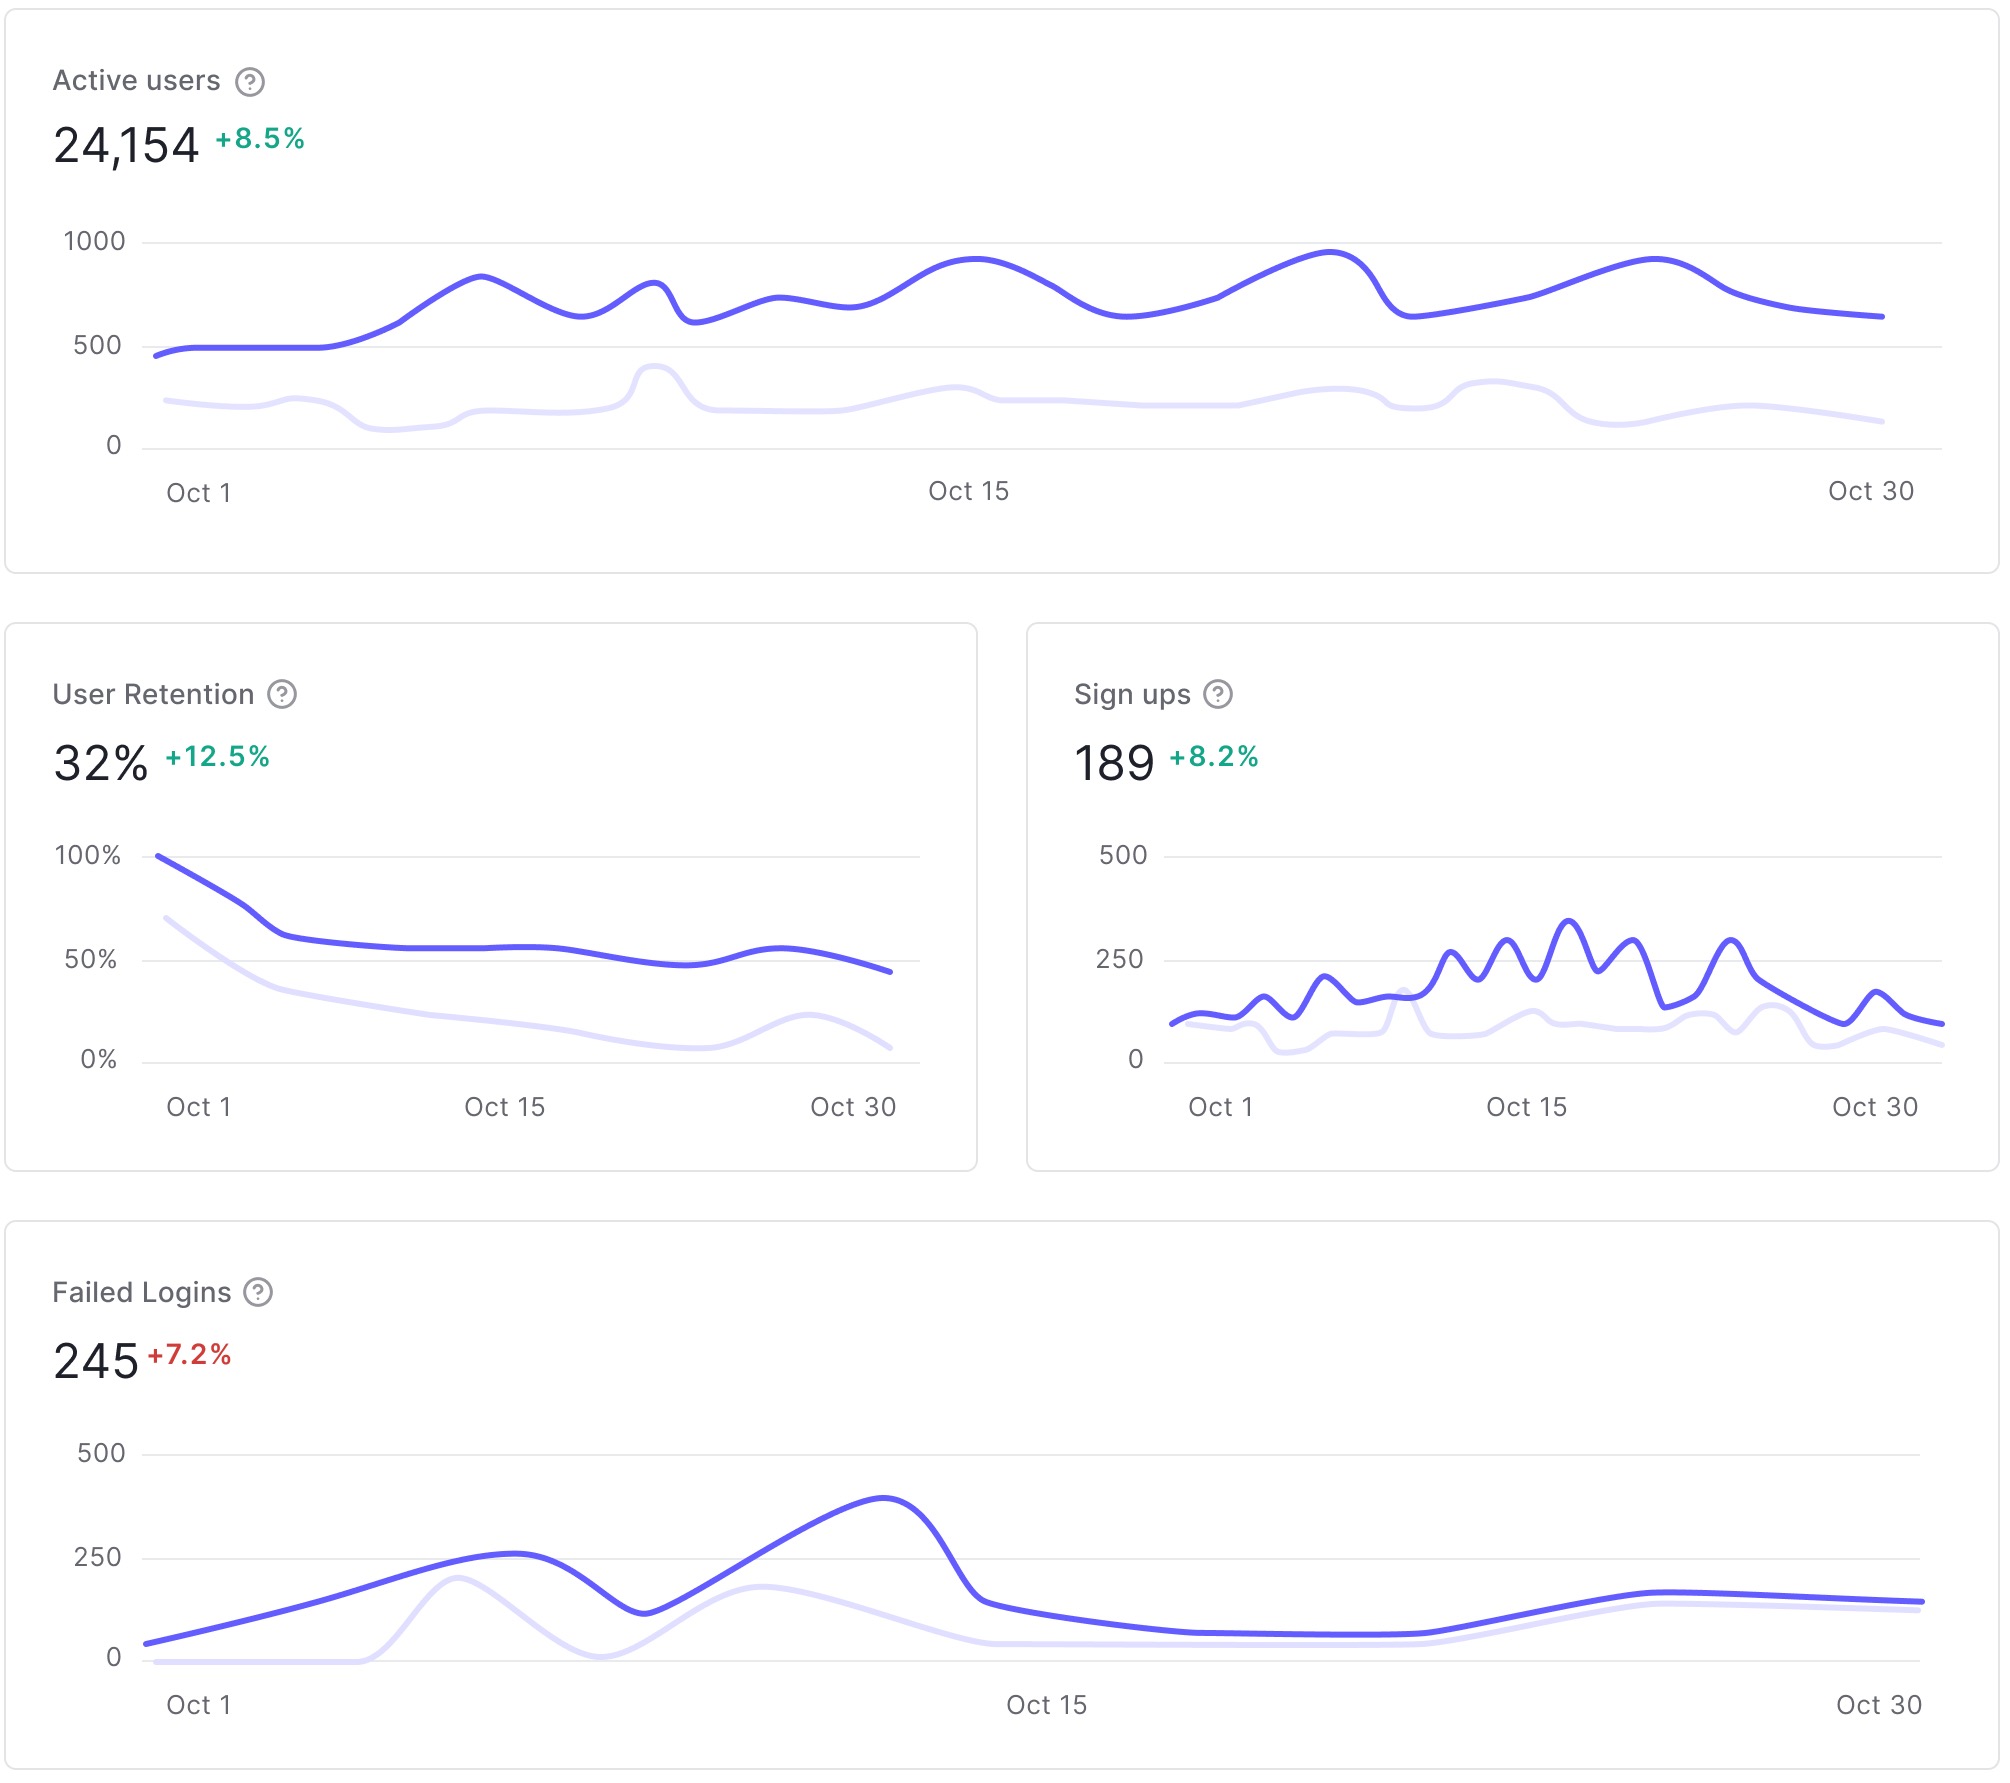
Task: Click Oct 1 label on Sign ups chart
Action: pos(1220,1107)
